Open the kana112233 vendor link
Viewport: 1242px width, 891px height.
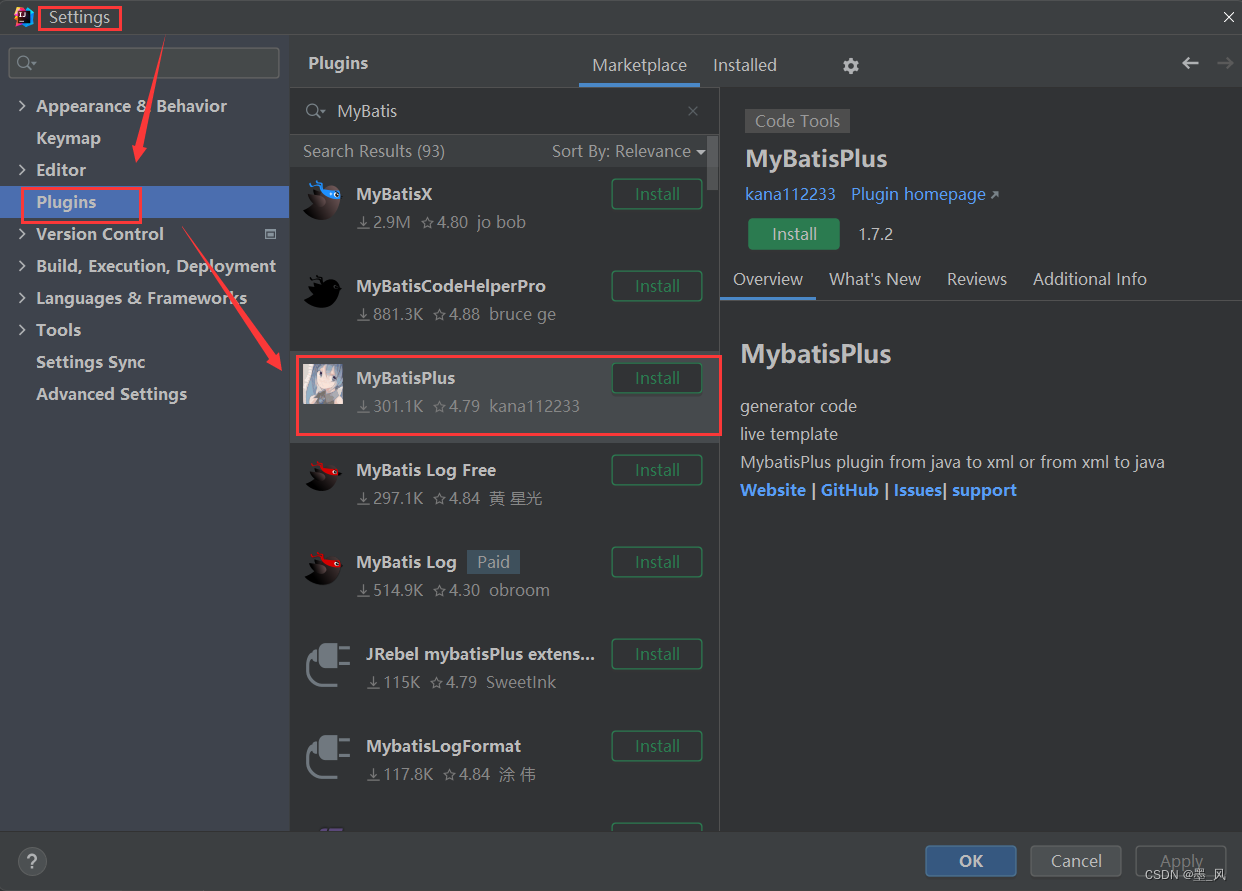coord(790,194)
